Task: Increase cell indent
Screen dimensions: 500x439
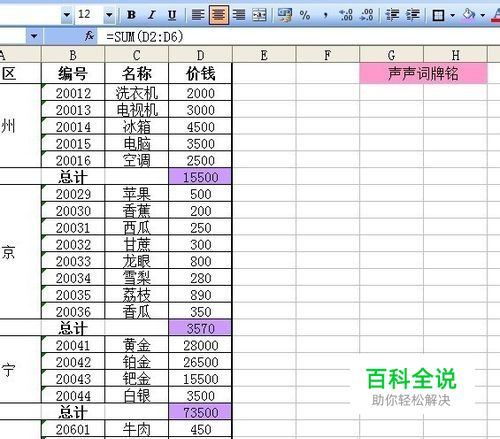Action: click(413, 15)
